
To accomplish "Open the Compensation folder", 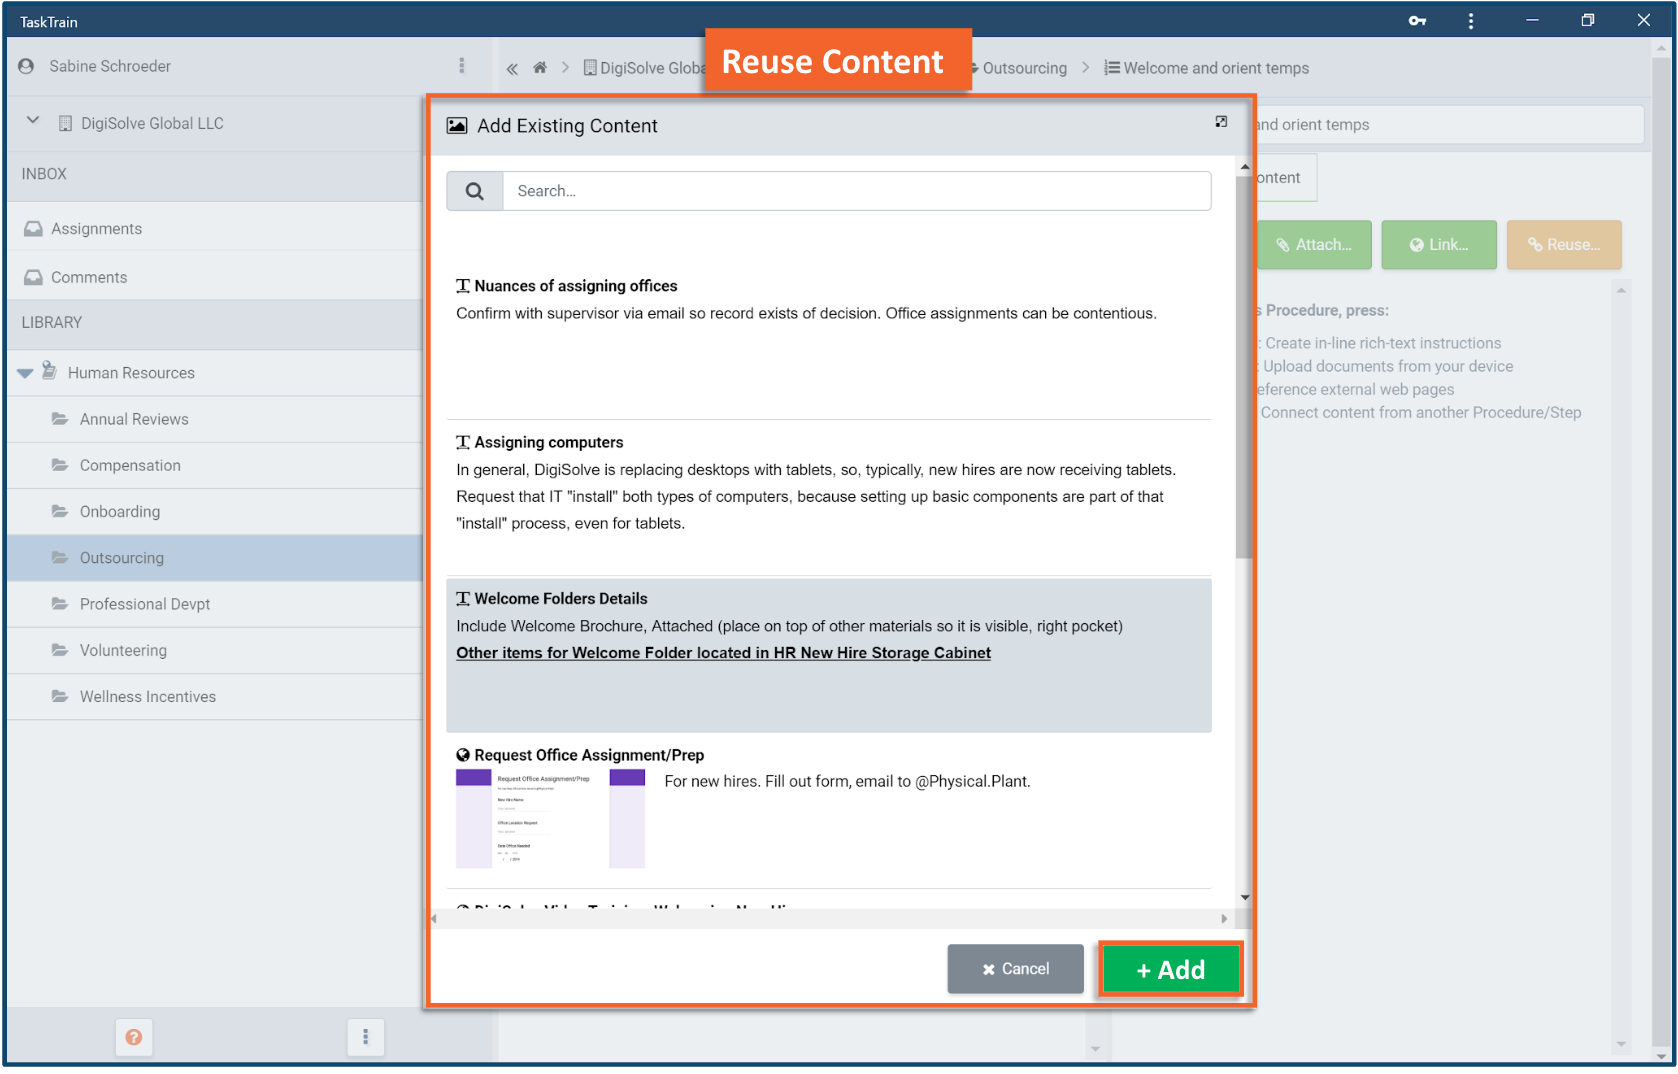I will click(130, 465).
